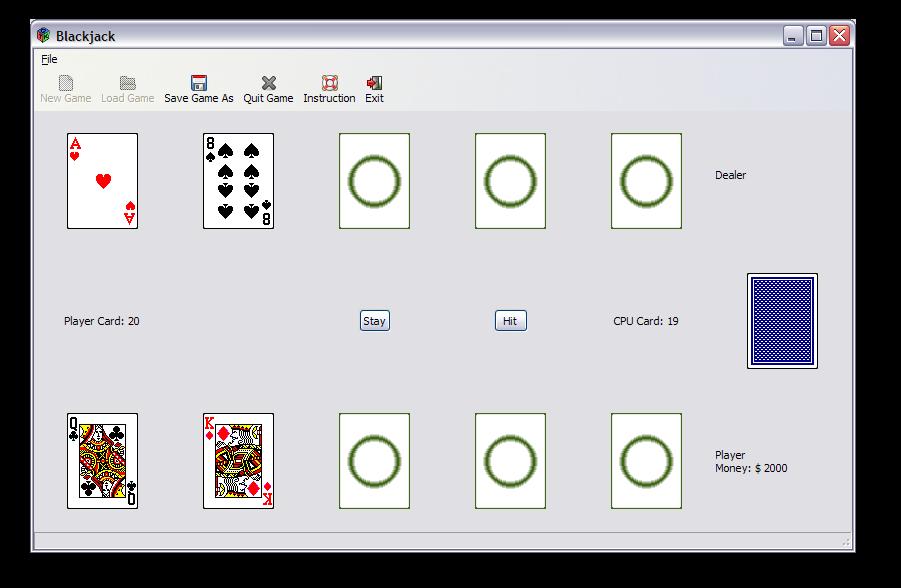The width and height of the screenshot is (901, 588).
Task: Select the dealer's 8 of Spades card
Action: (x=238, y=181)
